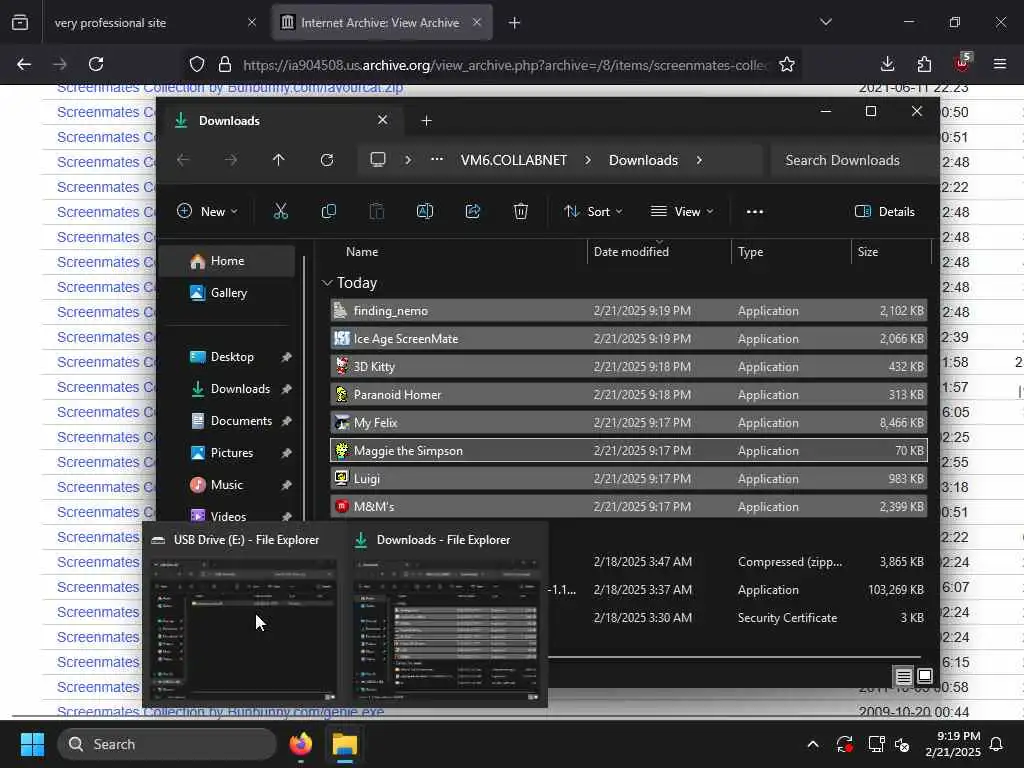Switch to the very professional site tab

(154, 23)
